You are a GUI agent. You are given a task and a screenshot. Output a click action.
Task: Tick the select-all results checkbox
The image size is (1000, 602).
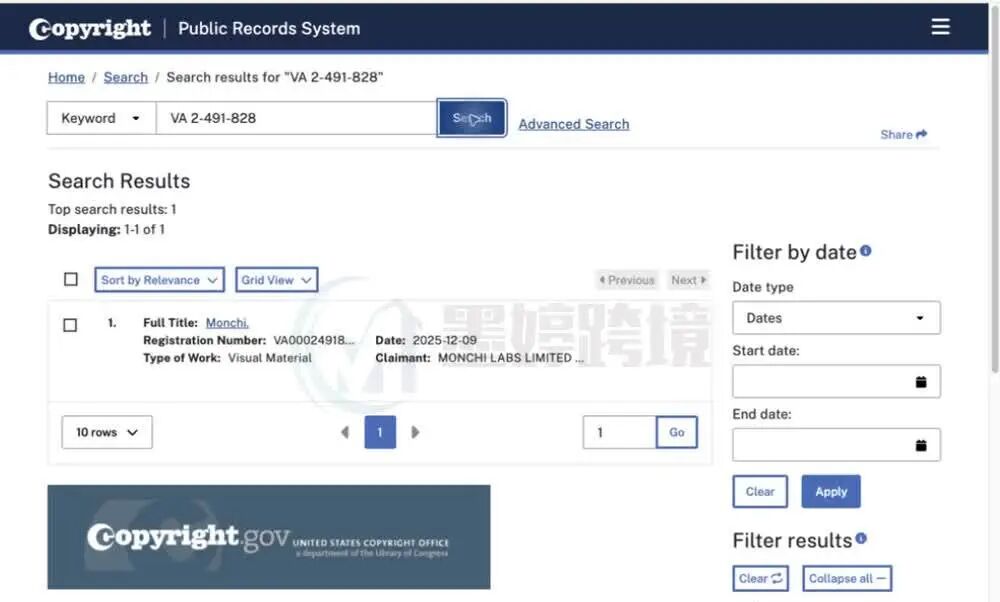(71, 279)
